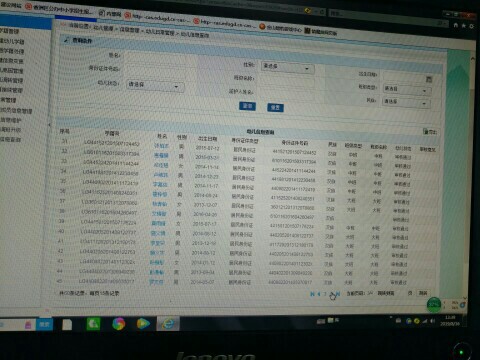This screenshot has width=480, height=360.
Task: Open the calendar picker icon for 出生日期
Action: click(x=429, y=79)
